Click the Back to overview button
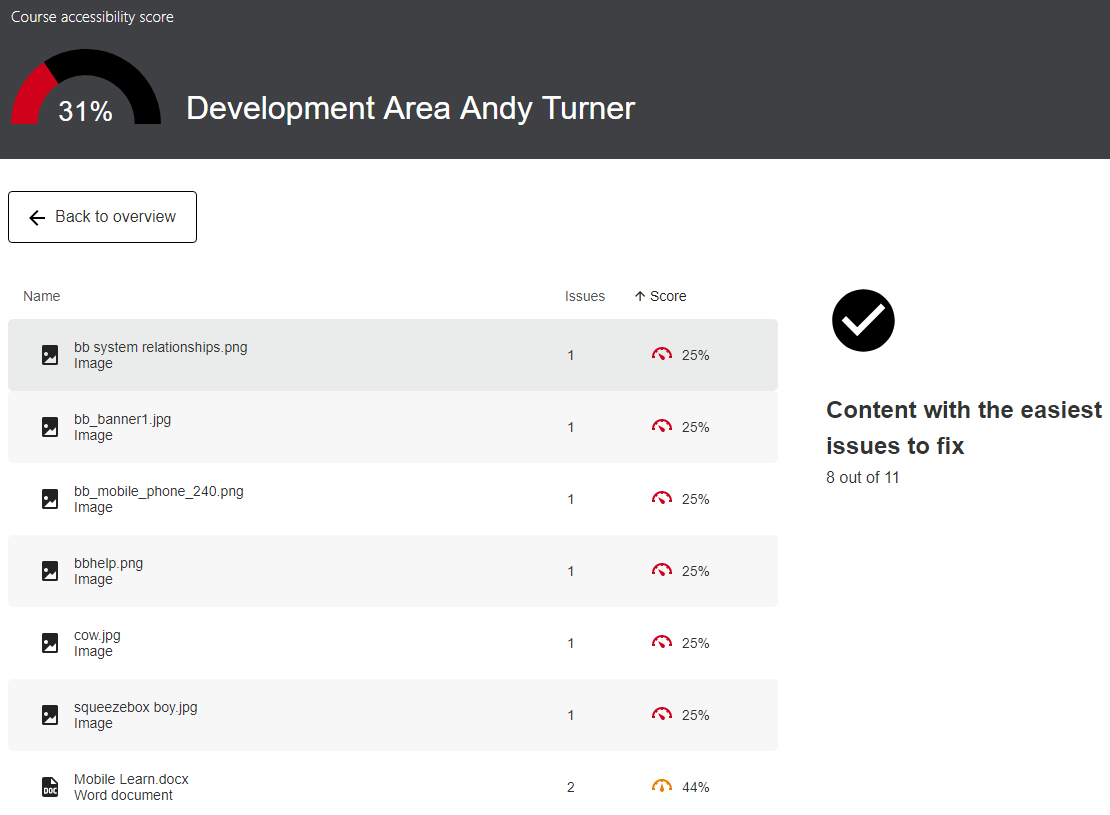 pos(102,216)
